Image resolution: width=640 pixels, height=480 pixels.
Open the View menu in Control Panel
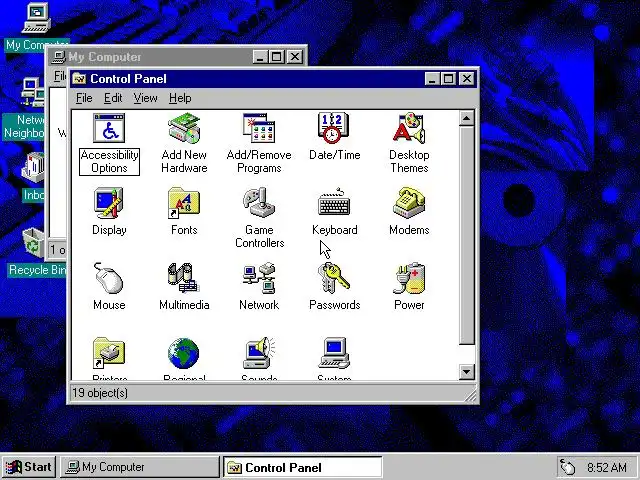pos(145,98)
